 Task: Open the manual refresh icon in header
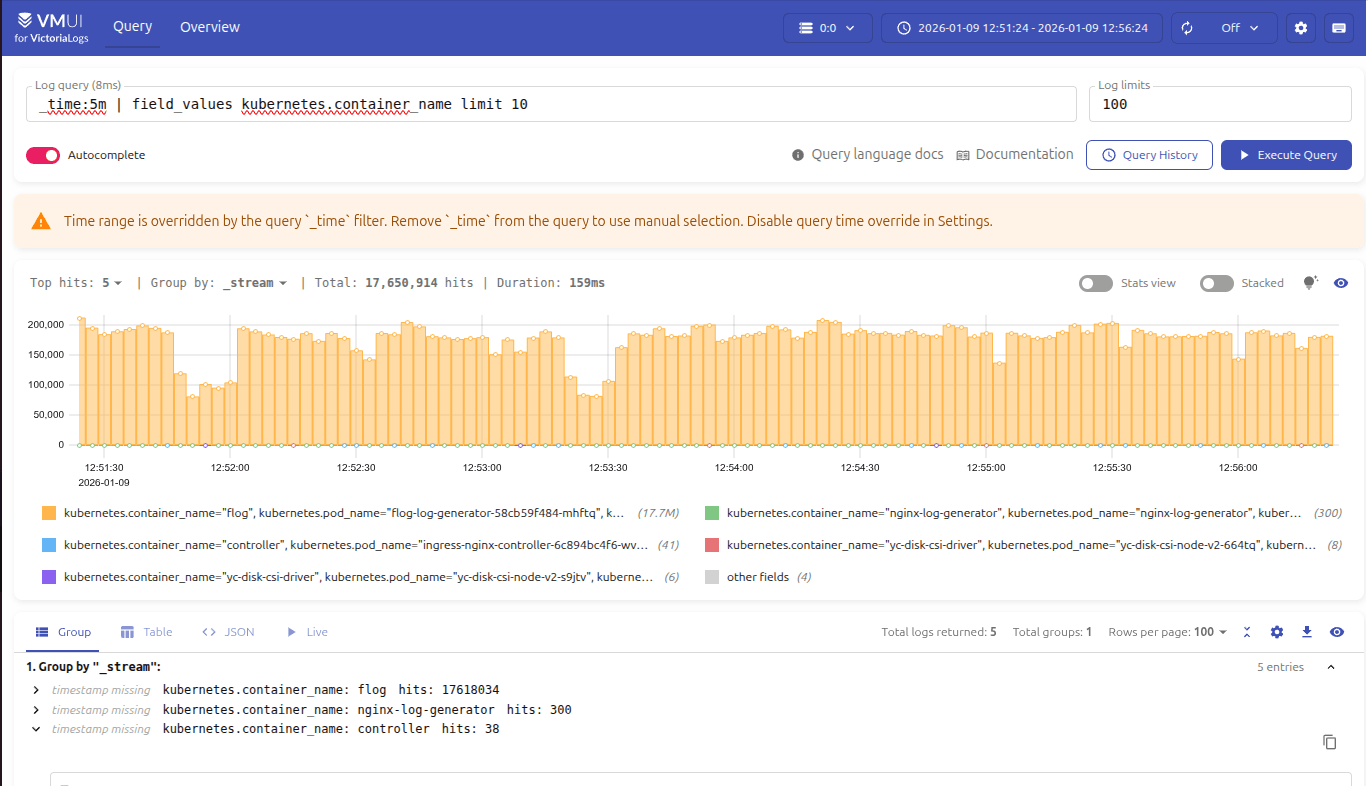coord(1187,28)
